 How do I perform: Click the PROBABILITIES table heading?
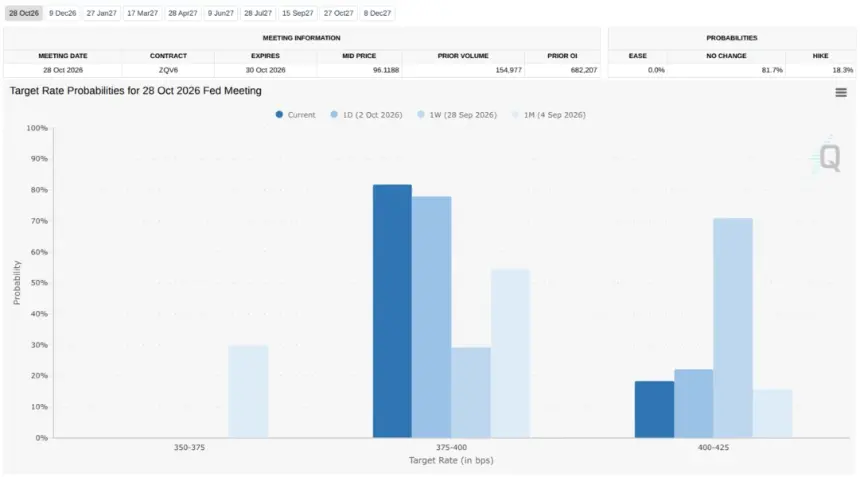pos(732,38)
